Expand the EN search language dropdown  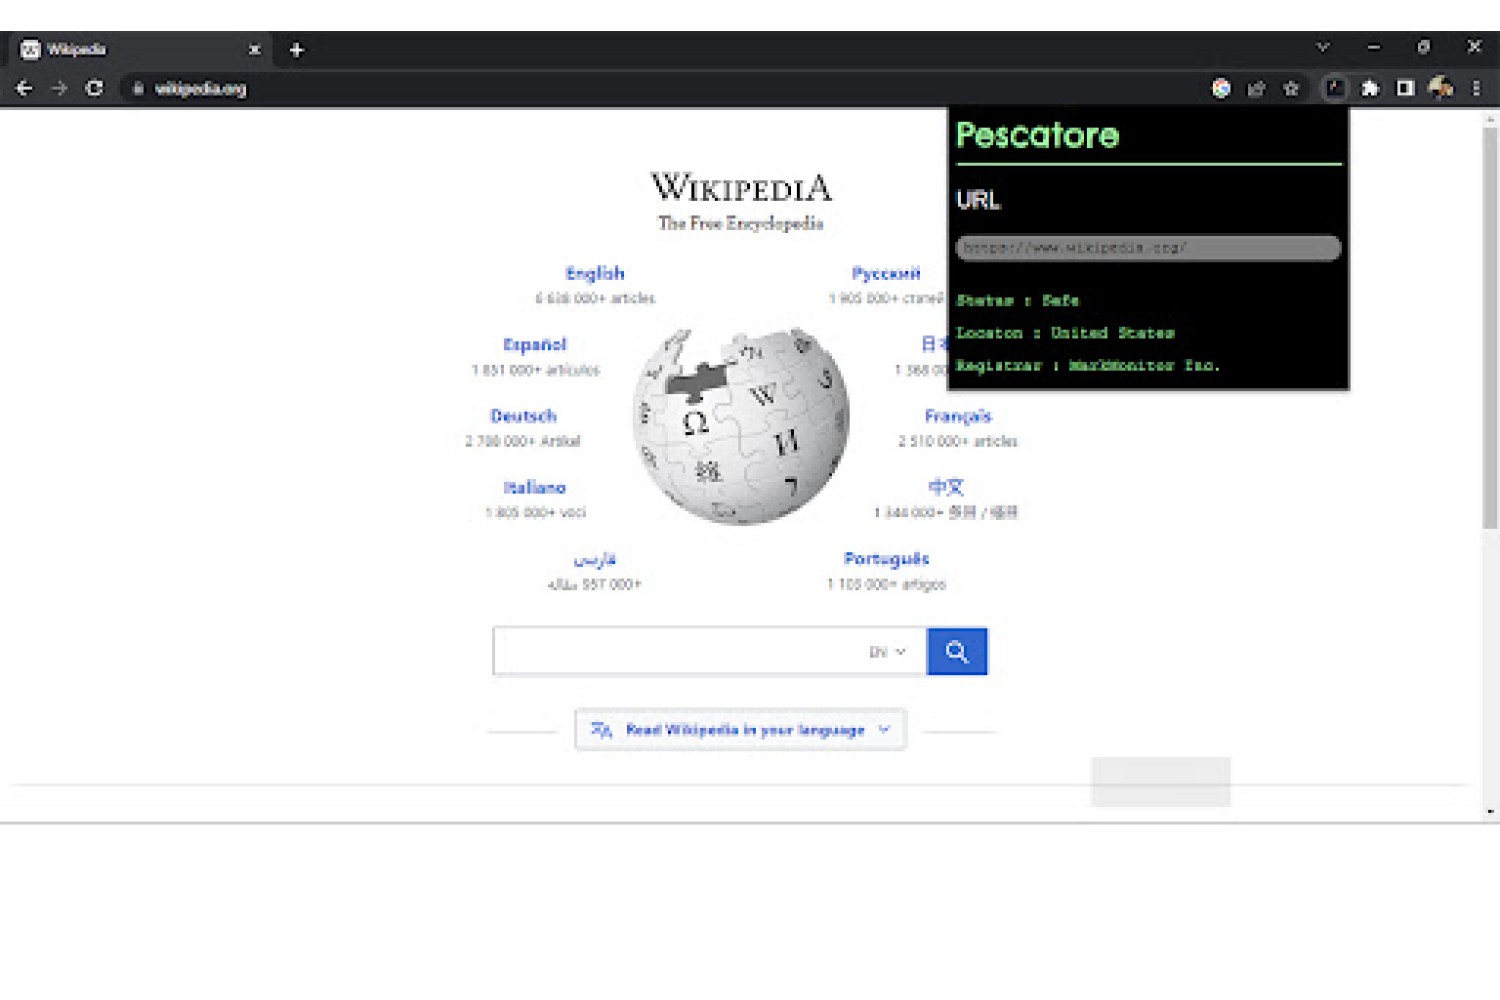(887, 652)
